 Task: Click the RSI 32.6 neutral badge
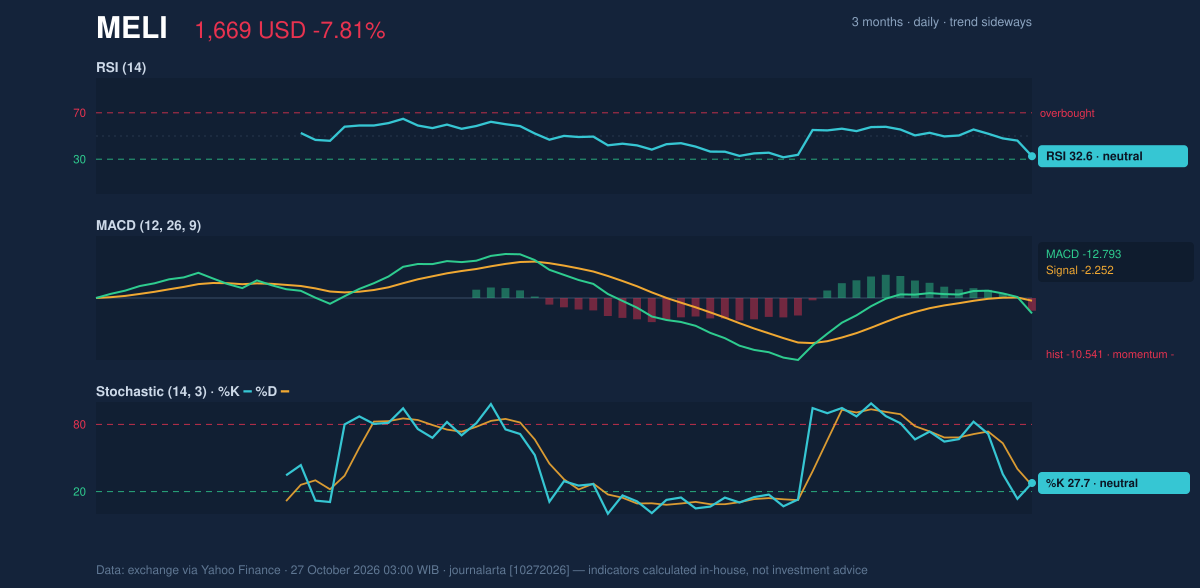pos(1113,156)
